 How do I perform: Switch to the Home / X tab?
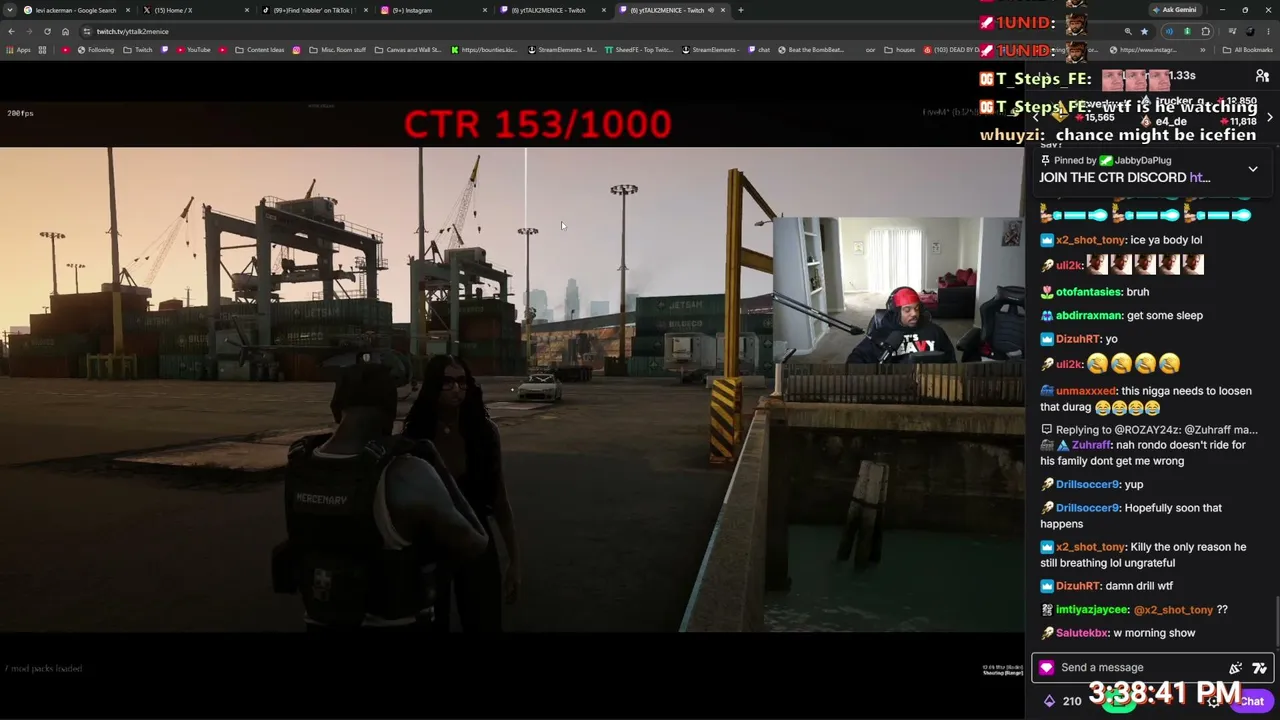196,10
